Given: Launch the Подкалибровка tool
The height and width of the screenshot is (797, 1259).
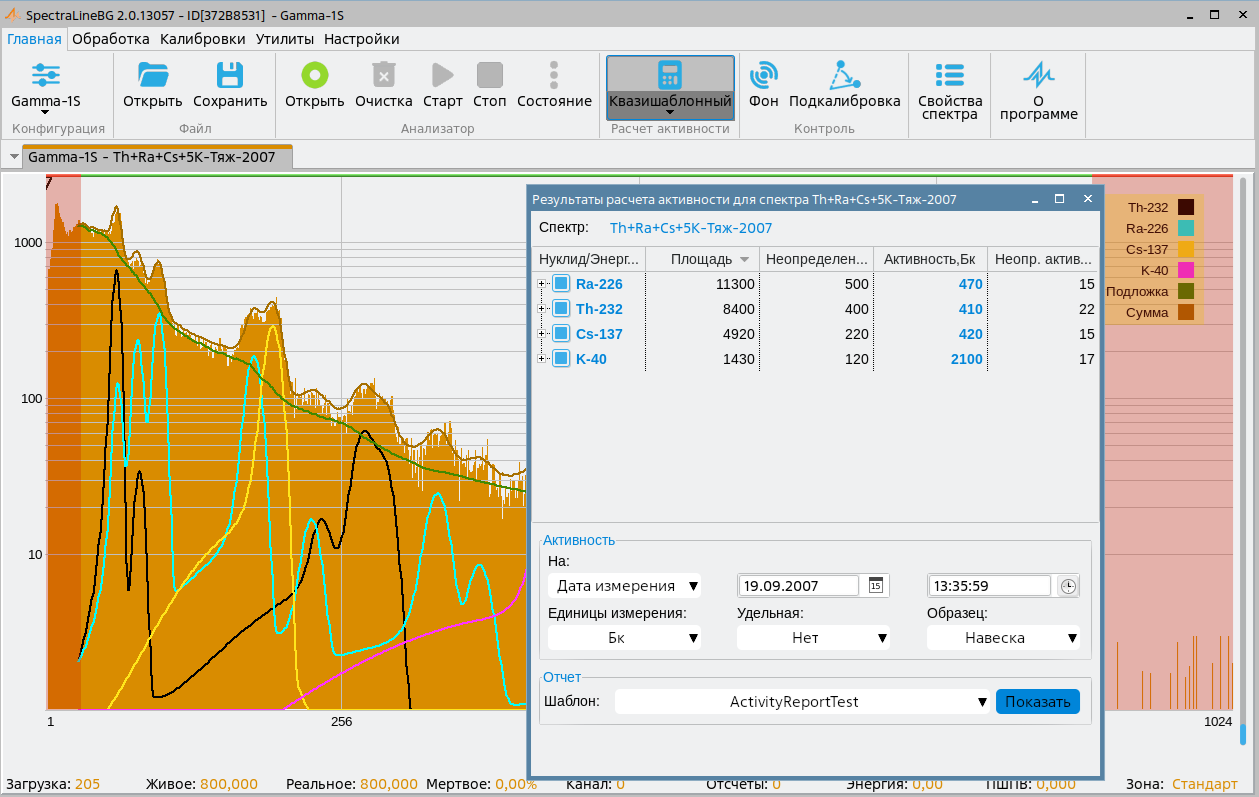Looking at the screenshot, I should [844, 76].
